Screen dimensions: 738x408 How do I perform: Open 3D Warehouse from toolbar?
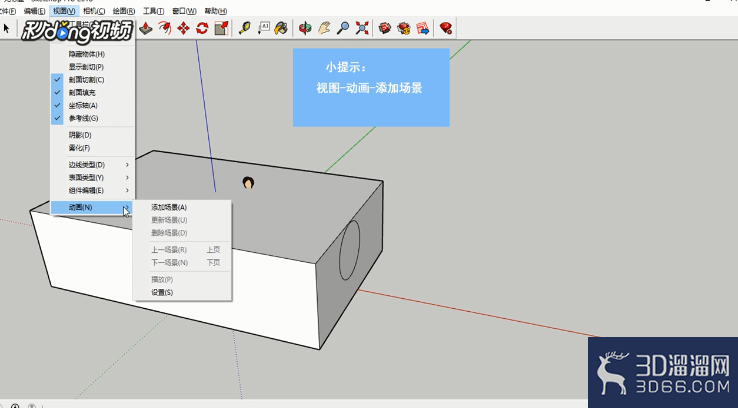pos(385,28)
